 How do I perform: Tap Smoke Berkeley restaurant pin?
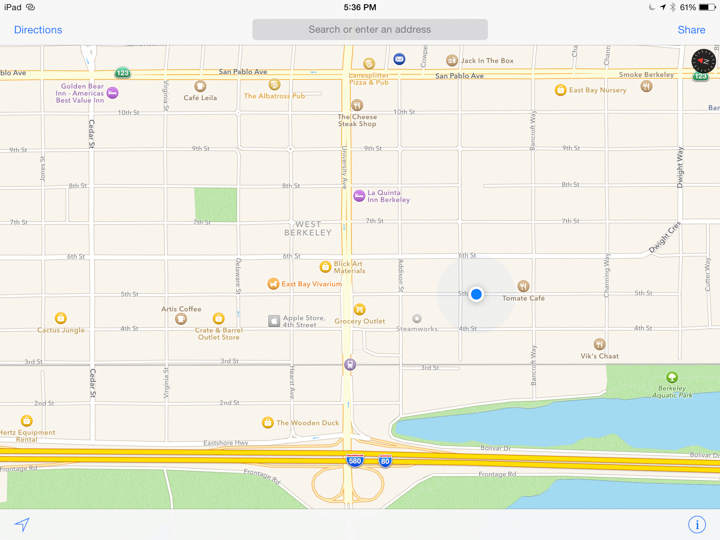[x=647, y=86]
